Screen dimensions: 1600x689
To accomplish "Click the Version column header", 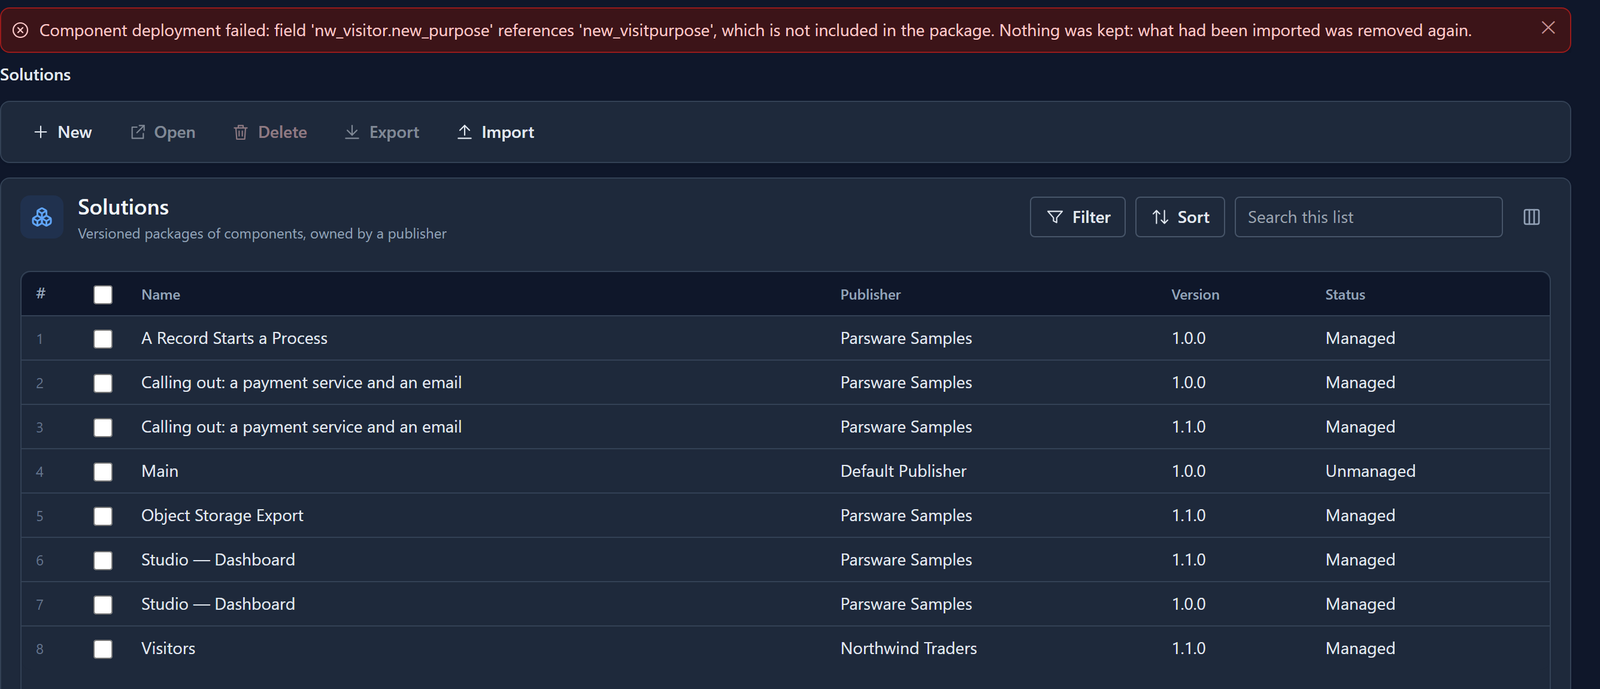I will [x=1195, y=295].
